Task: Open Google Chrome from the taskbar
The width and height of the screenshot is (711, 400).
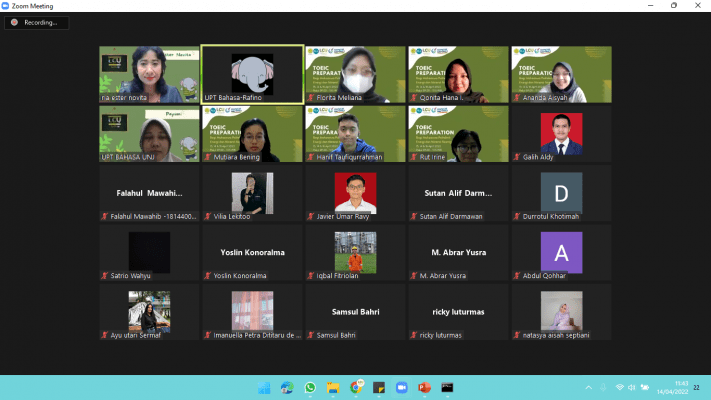Action: 356,387
